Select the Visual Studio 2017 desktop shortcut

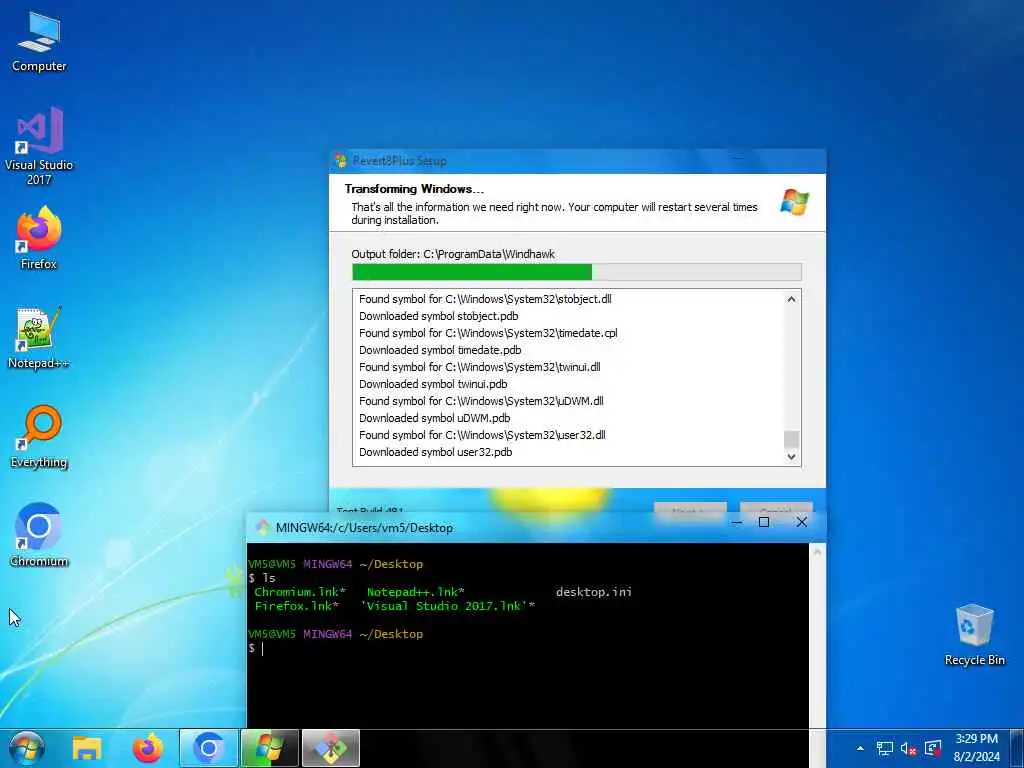pos(39,146)
